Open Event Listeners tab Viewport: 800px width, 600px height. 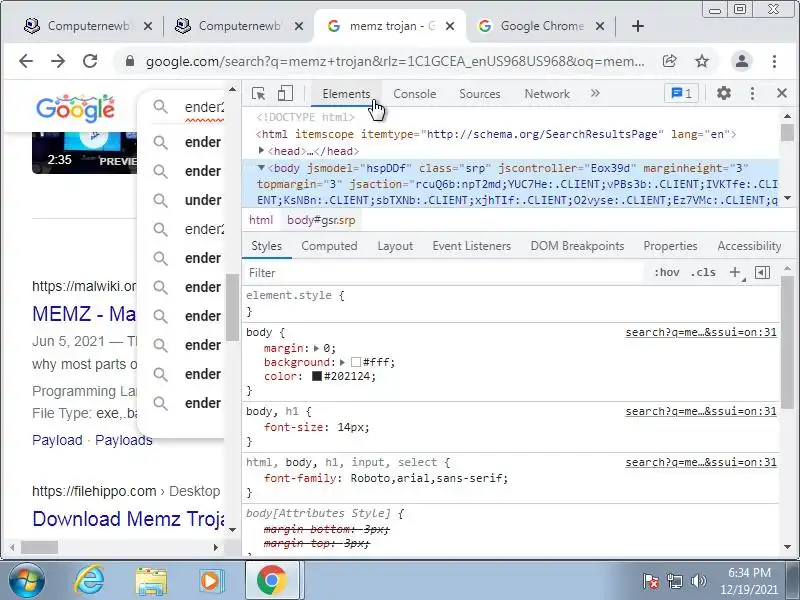[471, 246]
